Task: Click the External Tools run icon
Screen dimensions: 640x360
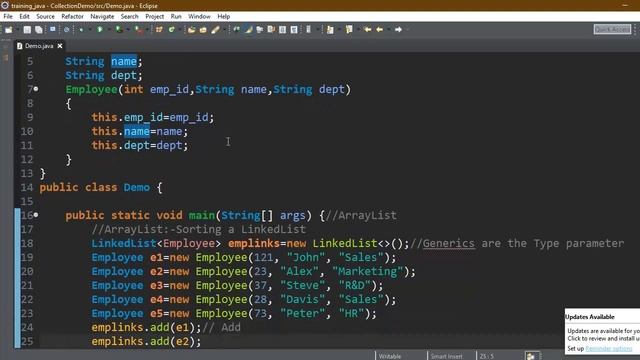Action: (139, 29)
